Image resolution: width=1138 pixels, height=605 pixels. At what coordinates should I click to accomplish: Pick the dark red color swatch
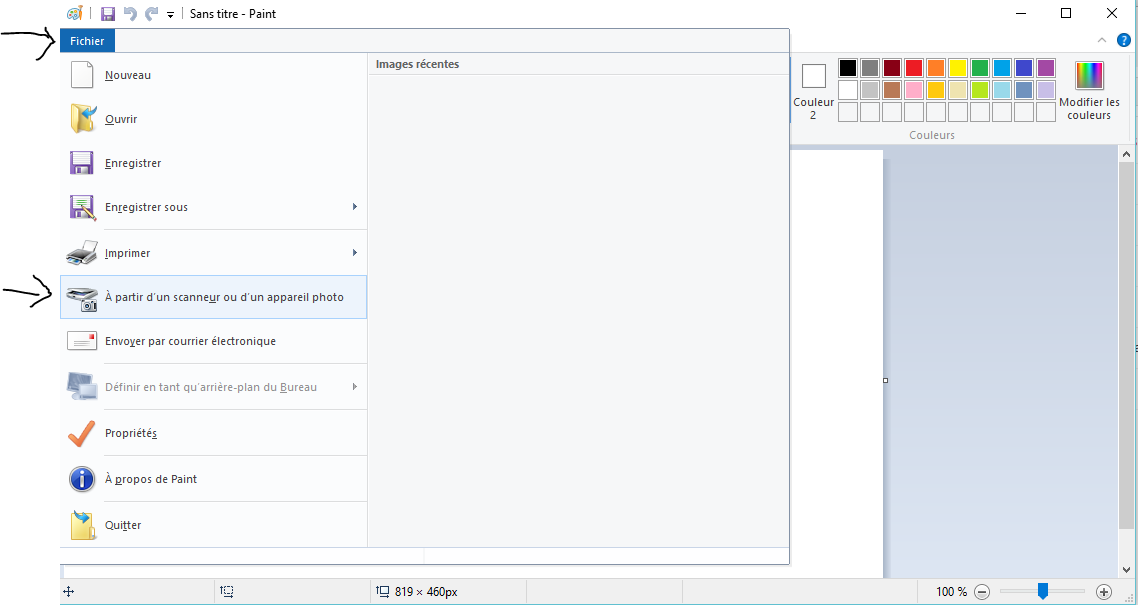pos(892,68)
